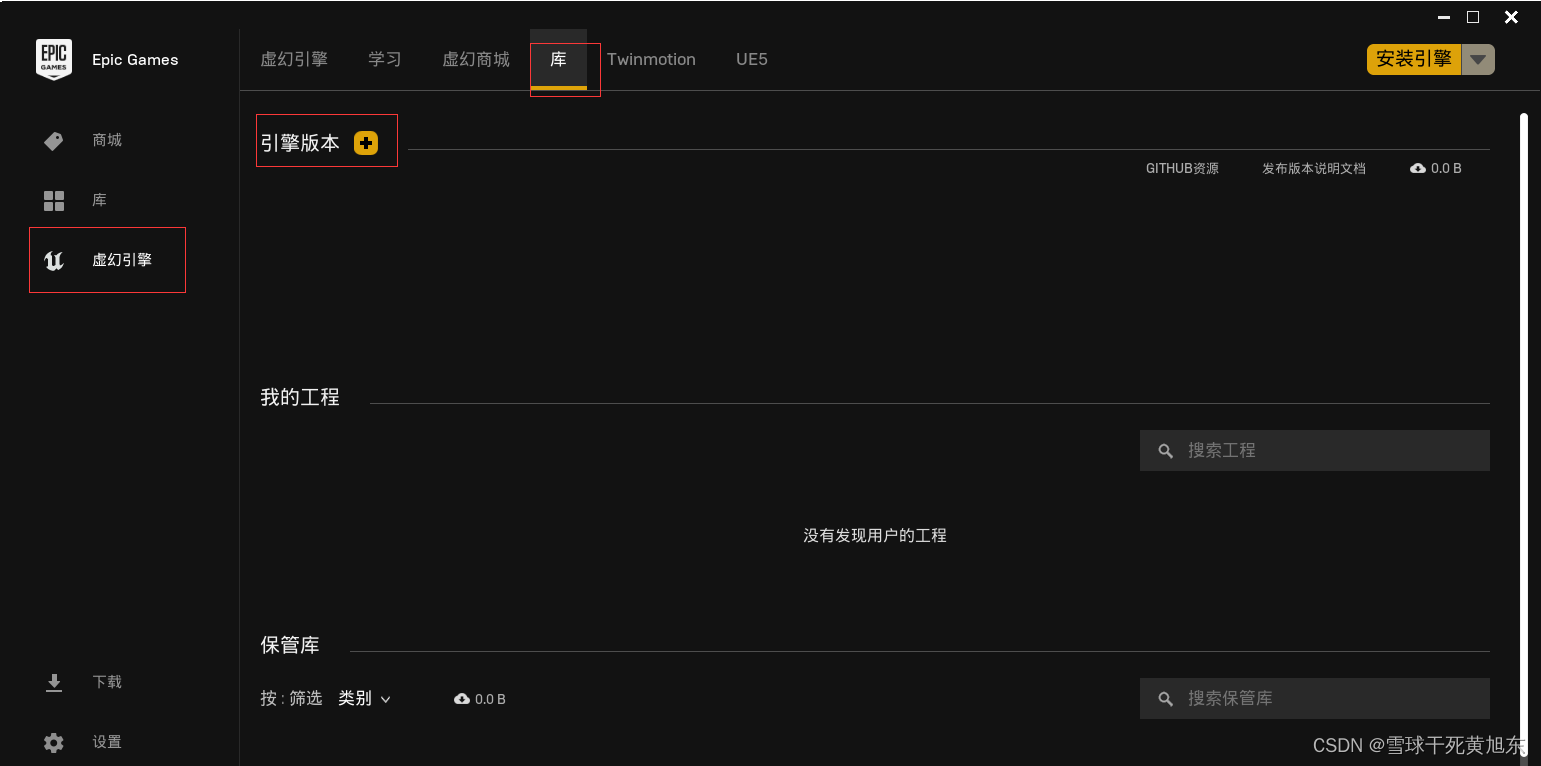Switch to the 虚幻商城 tab
This screenshot has height=766, width=1541.
click(x=476, y=60)
